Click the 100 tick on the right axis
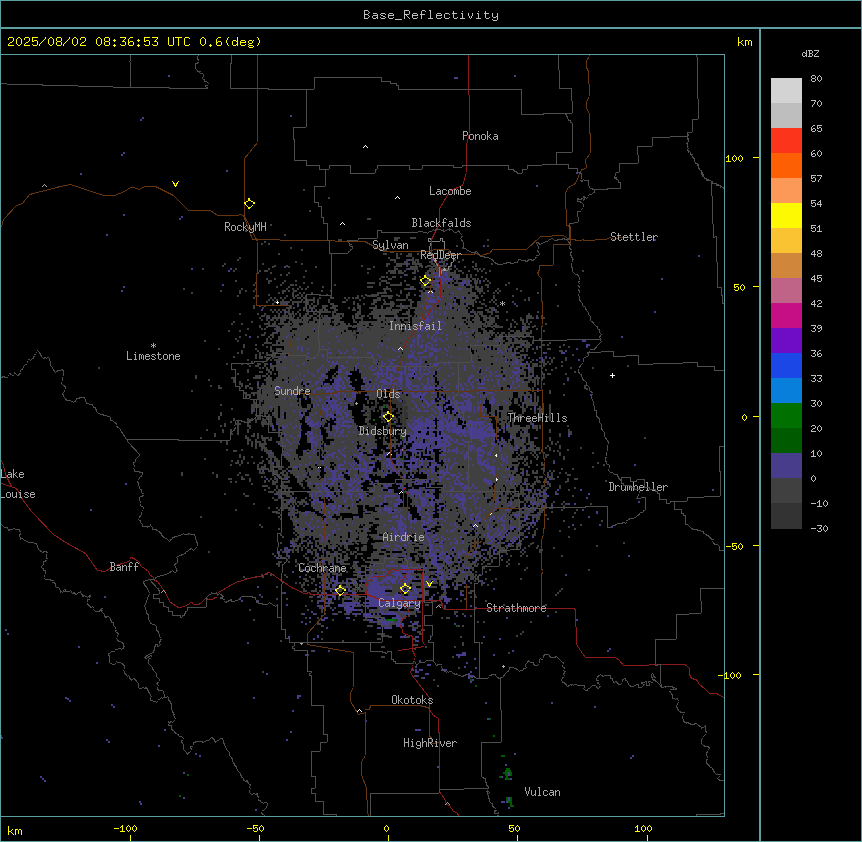 click(734, 159)
